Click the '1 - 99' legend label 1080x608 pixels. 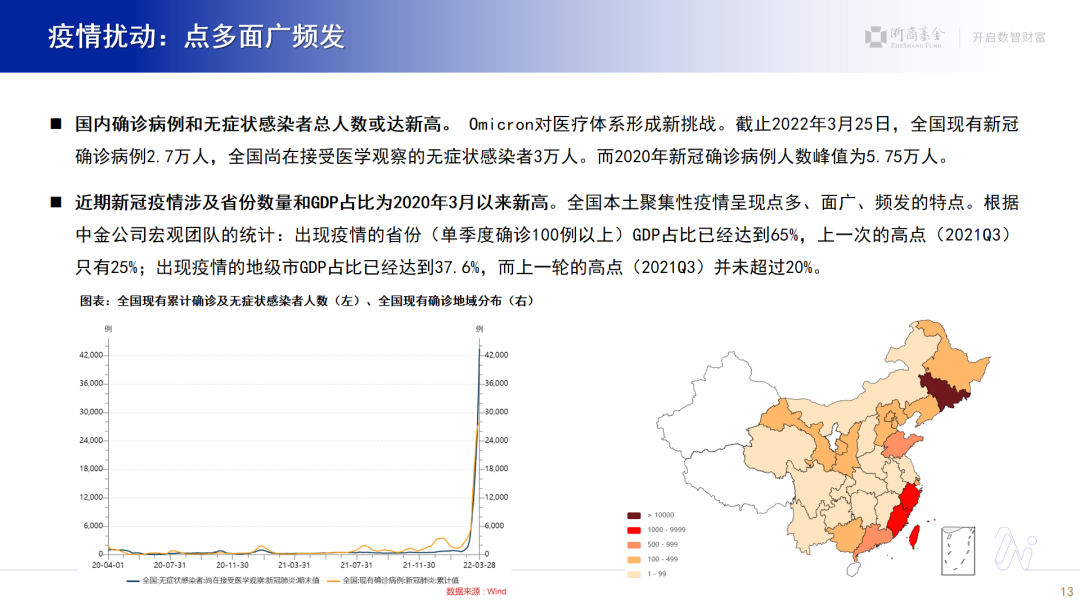pyautogui.click(x=656, y=574)
